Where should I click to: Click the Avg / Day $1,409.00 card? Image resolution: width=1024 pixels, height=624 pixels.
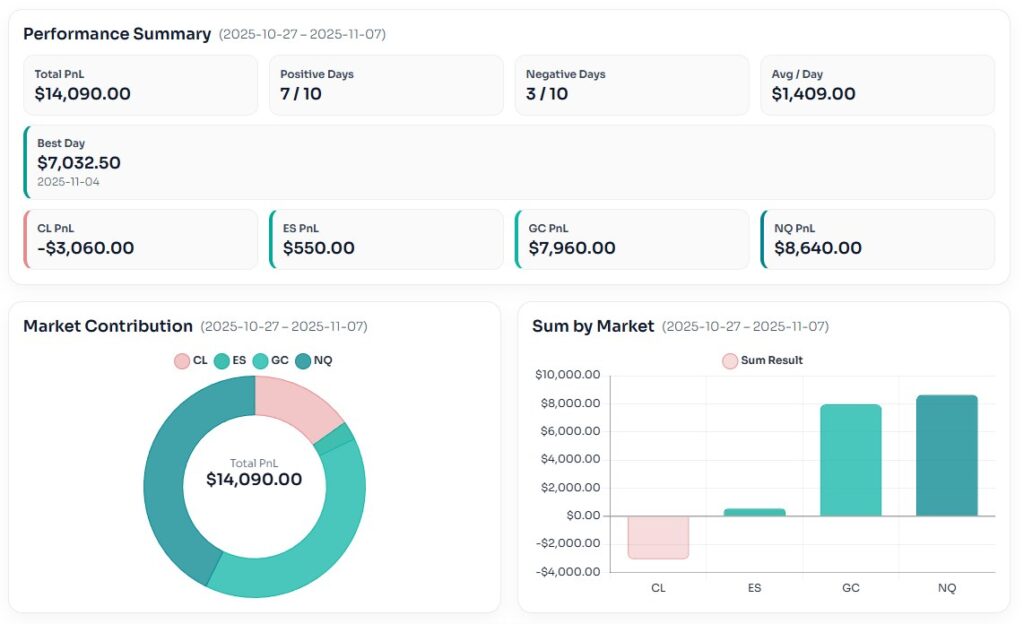click(877, 85)
